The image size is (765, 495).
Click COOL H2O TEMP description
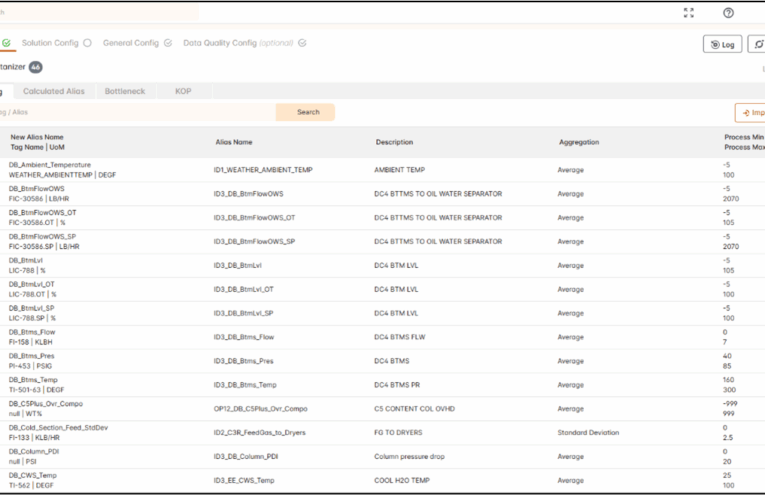point(402,480)
